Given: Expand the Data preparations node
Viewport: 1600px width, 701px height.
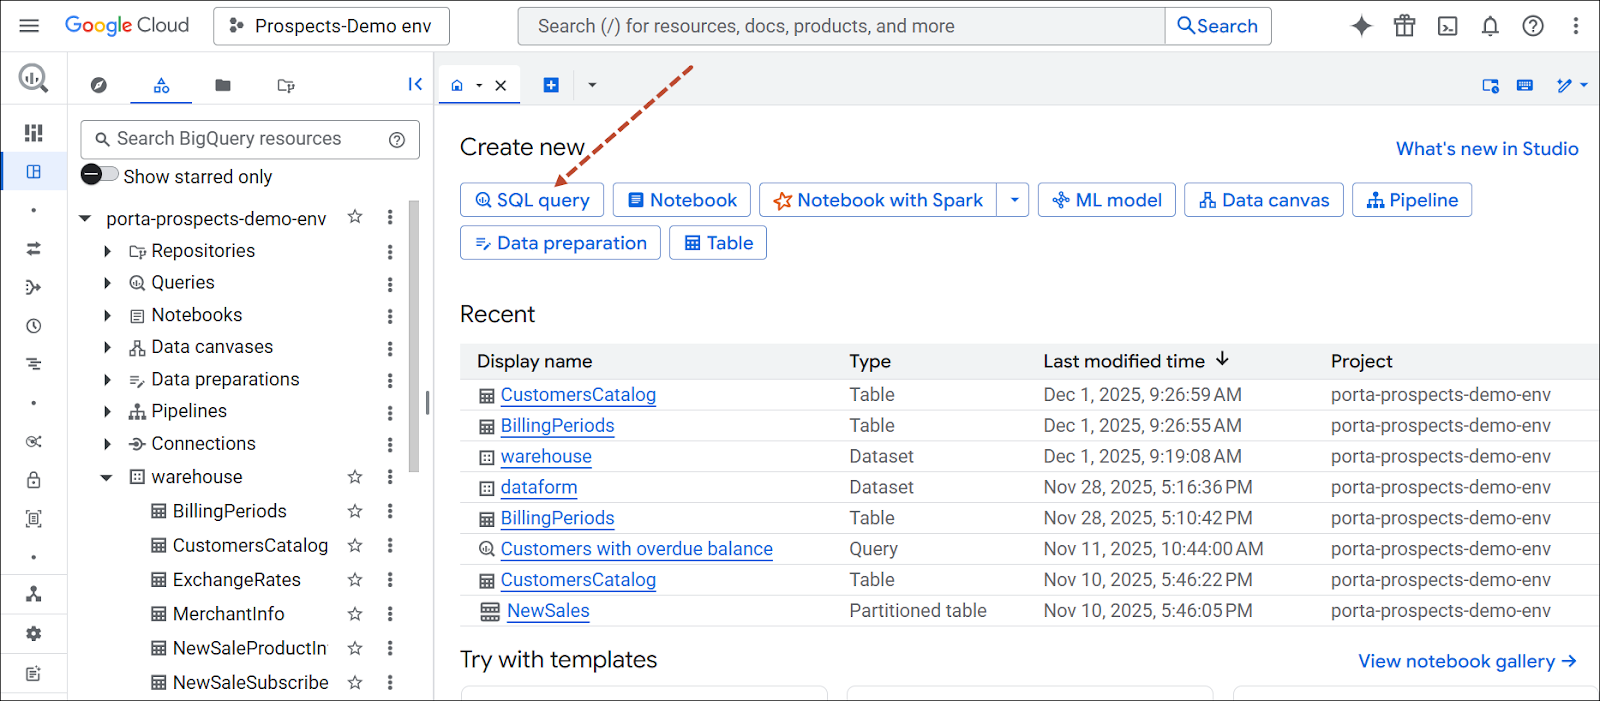Looking at the screenshot, I should pyautogui.click(x=107, y=380).
